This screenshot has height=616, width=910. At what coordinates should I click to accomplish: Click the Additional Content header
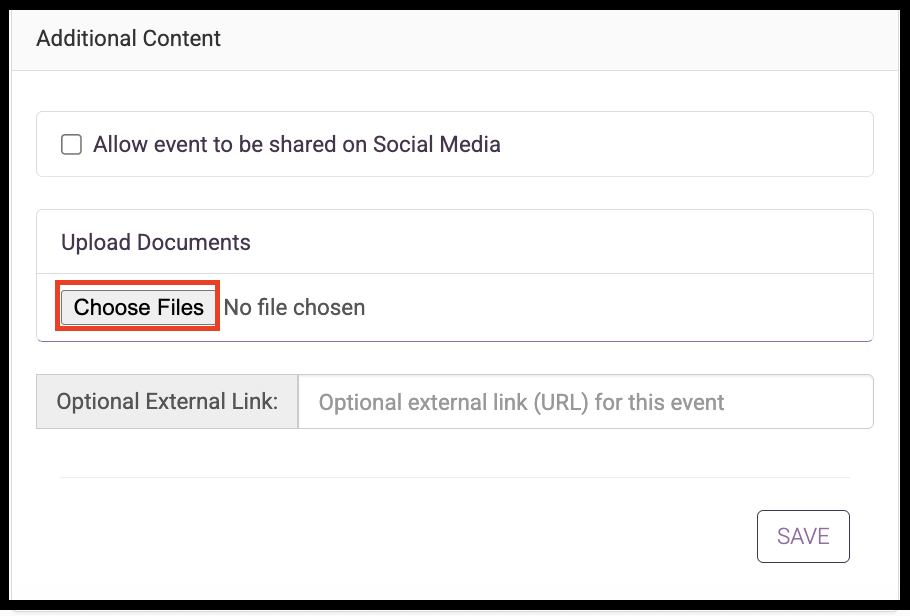pyautogui.click(x=128, y=39)
